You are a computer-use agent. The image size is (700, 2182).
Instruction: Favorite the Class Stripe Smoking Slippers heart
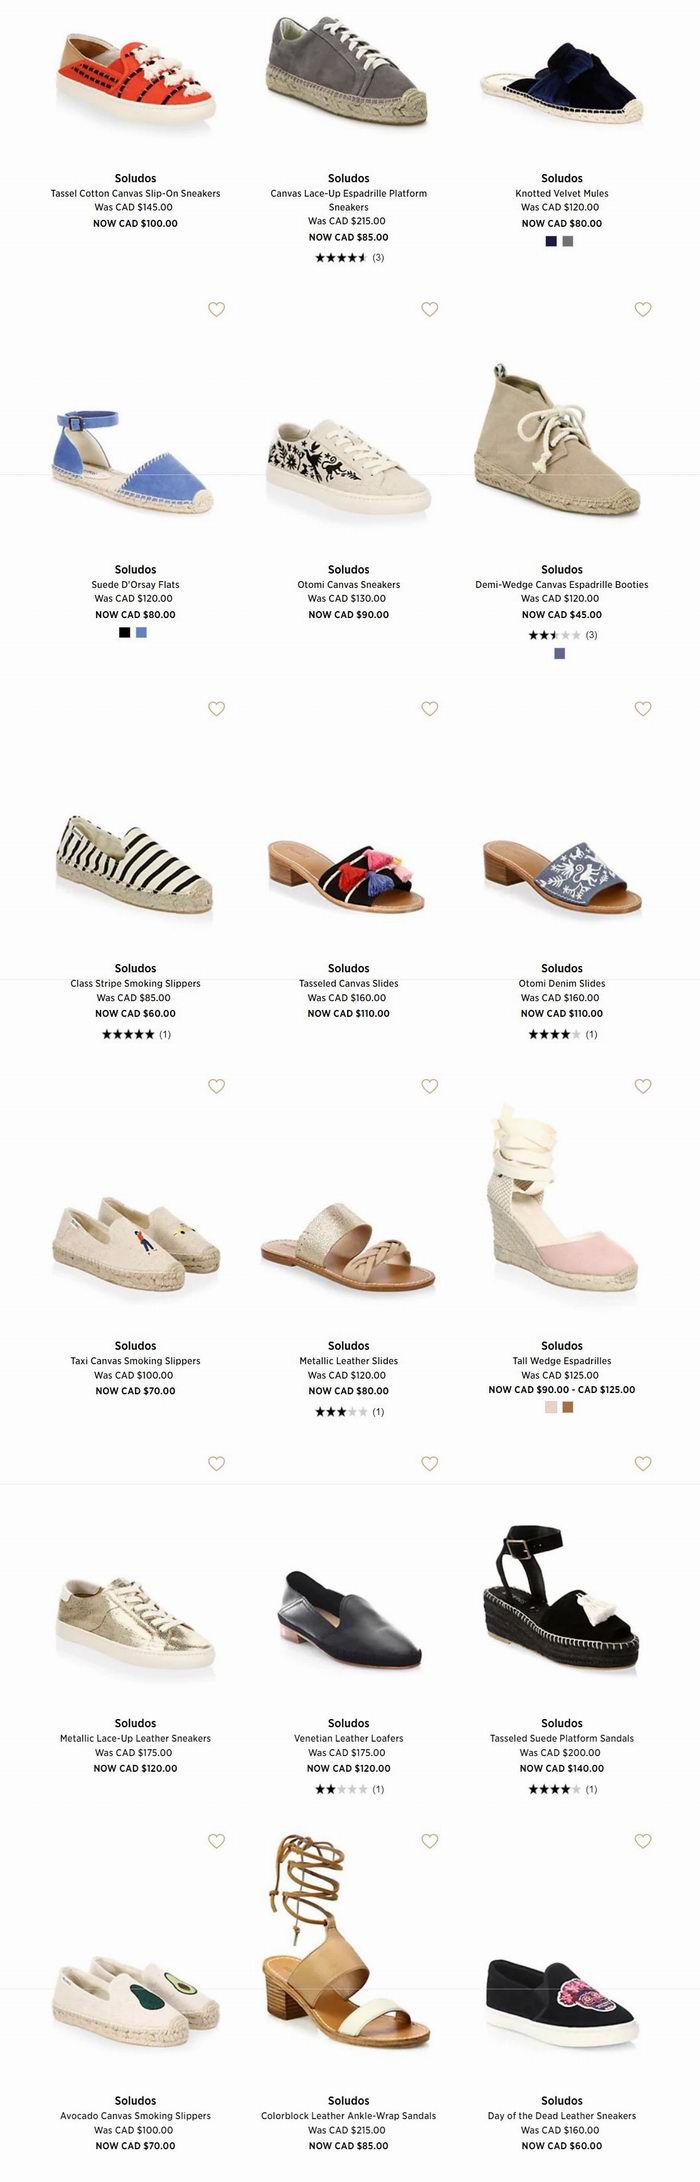[216, 709]
